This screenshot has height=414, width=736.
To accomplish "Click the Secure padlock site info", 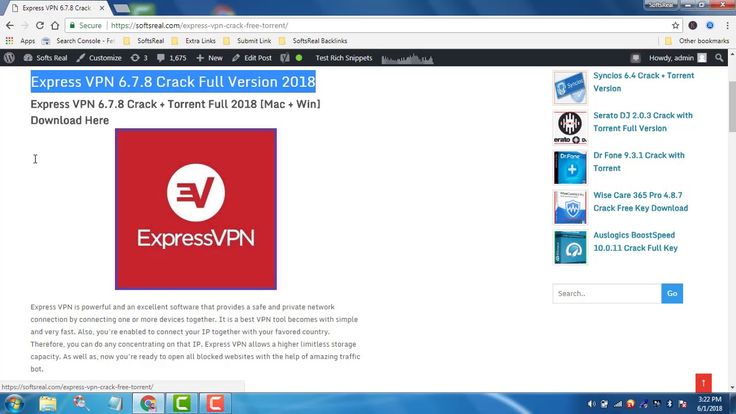I will tap(85, 25).
